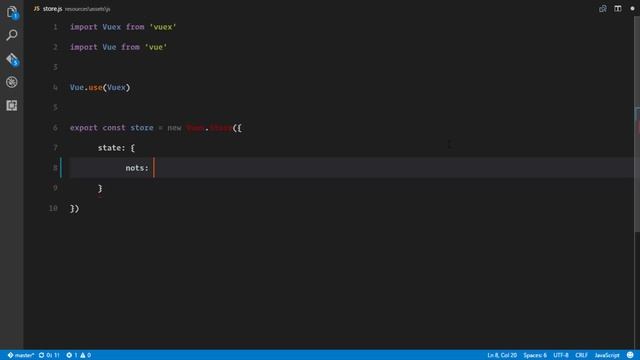This screenshot has width=640, height=360.
Task: Click the master branch in status bar
Action: [21, 355]
